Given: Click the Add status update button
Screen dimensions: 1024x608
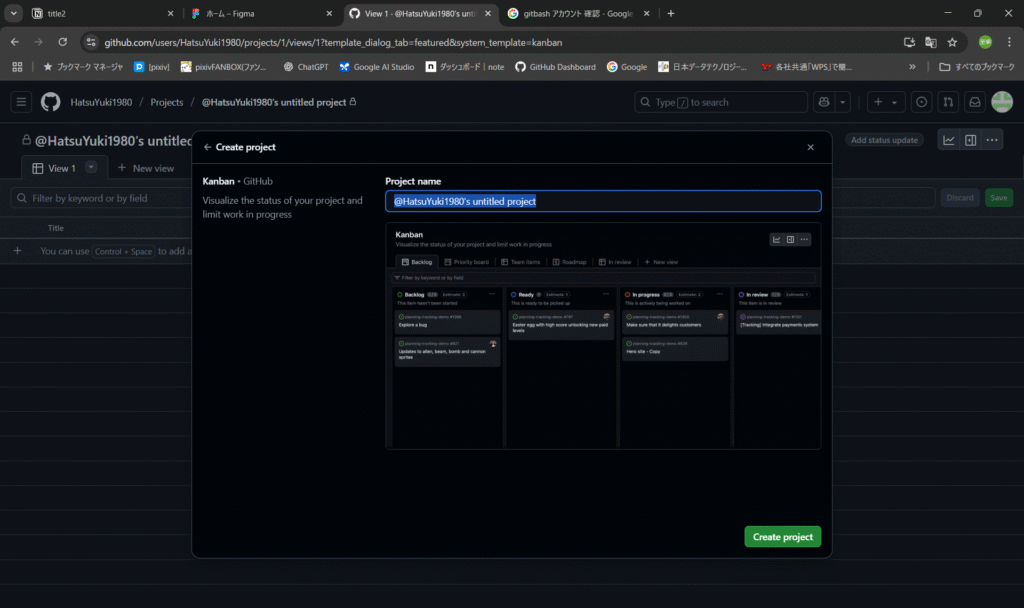Looking at the screenshot, I should coord(884,140).
